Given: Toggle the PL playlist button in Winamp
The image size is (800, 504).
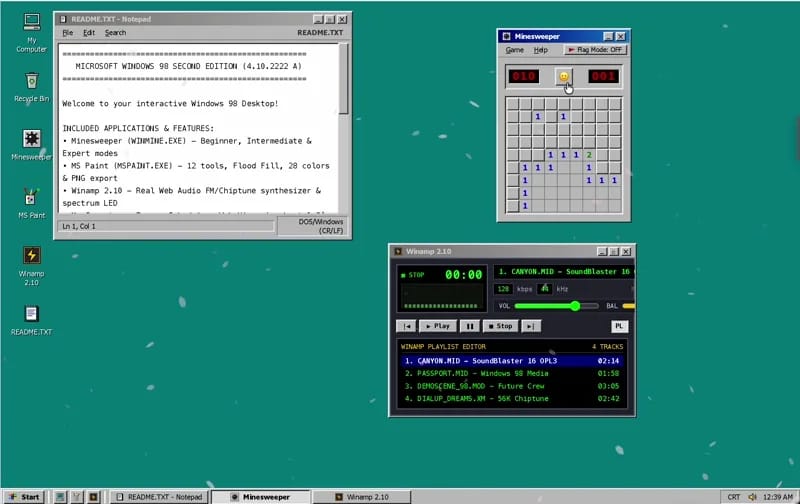Looking at the screenshot, I should 619,326.
